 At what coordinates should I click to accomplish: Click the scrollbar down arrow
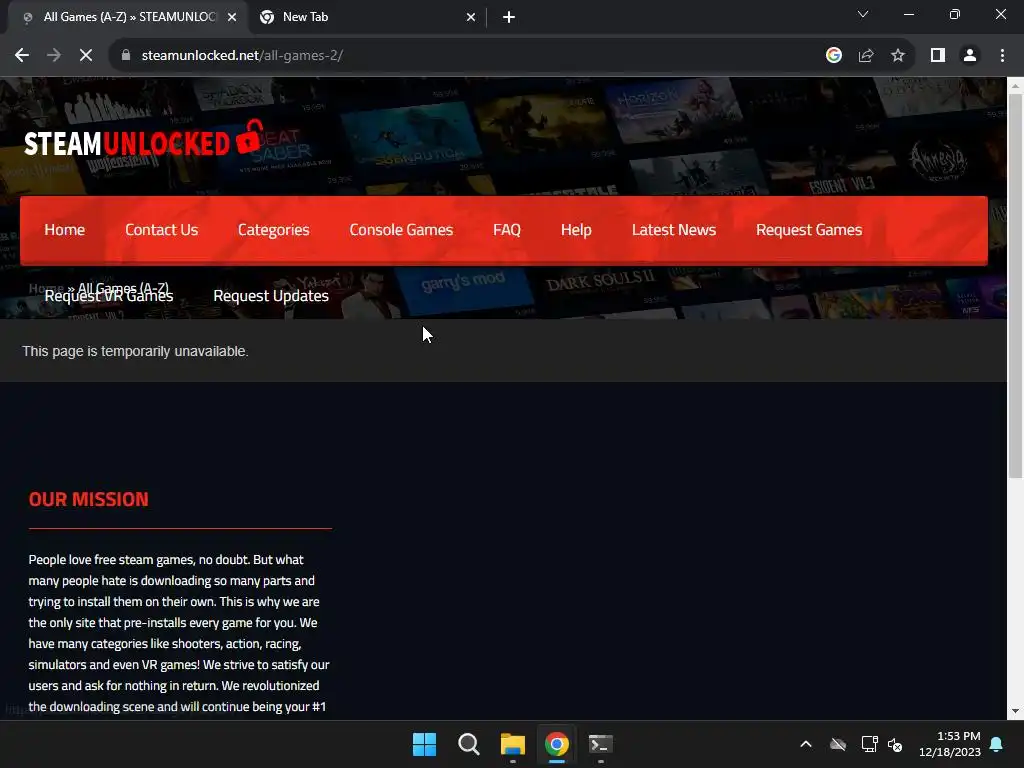[x=1016, y=711]
